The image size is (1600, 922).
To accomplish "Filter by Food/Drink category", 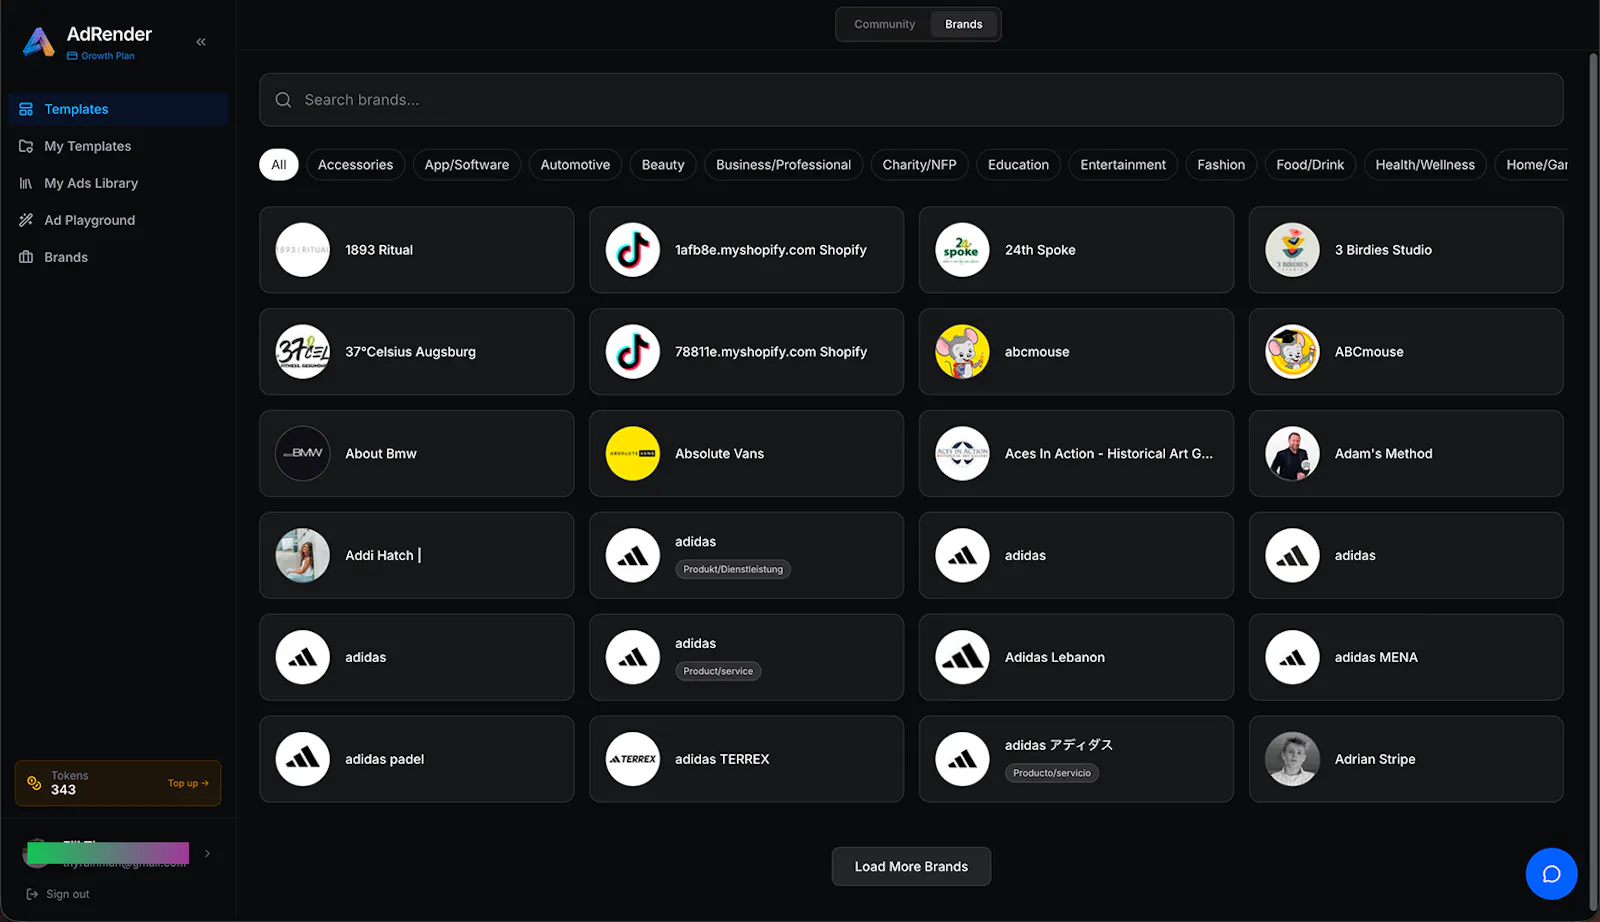I will (x=1310, y=165).
